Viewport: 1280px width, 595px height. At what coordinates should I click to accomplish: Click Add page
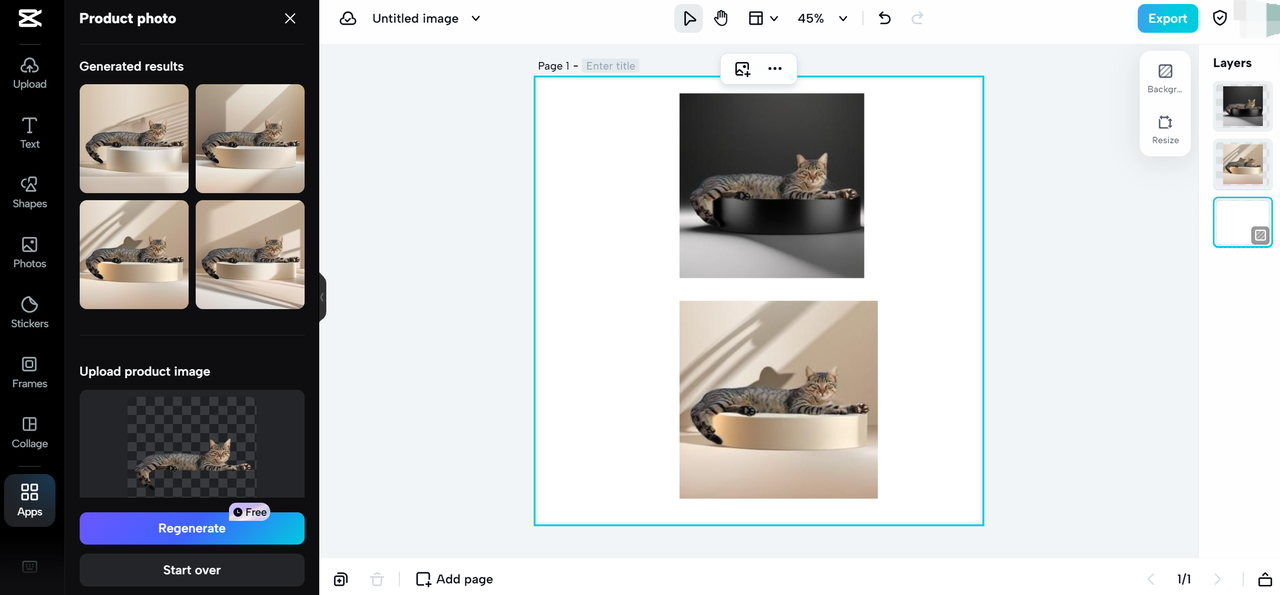(x=454, y=579)
